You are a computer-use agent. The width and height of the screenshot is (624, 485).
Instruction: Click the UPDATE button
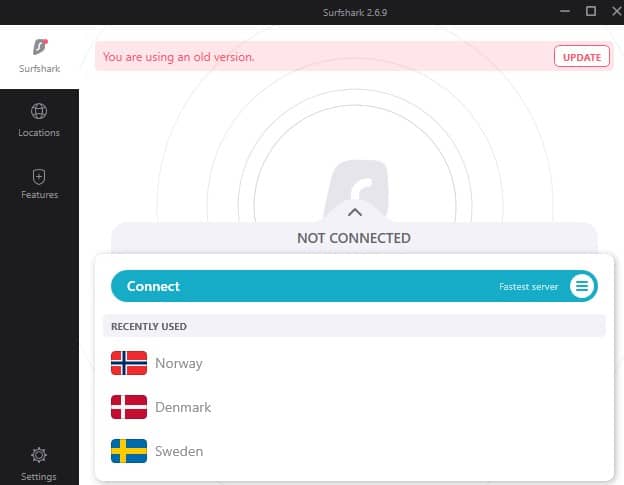pyautogui.click(x=582, y=56)
